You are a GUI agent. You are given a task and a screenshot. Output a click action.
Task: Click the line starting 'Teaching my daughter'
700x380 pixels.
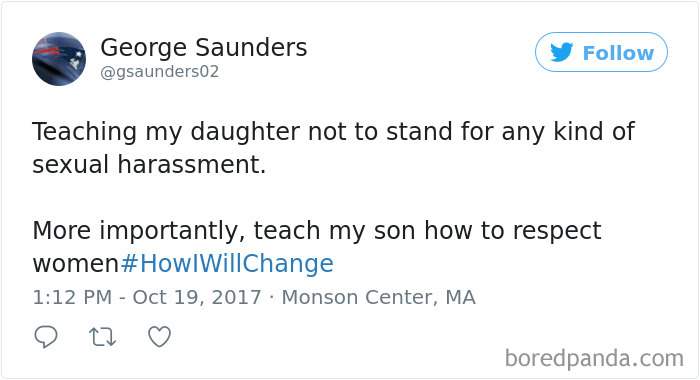click(333, 132)
